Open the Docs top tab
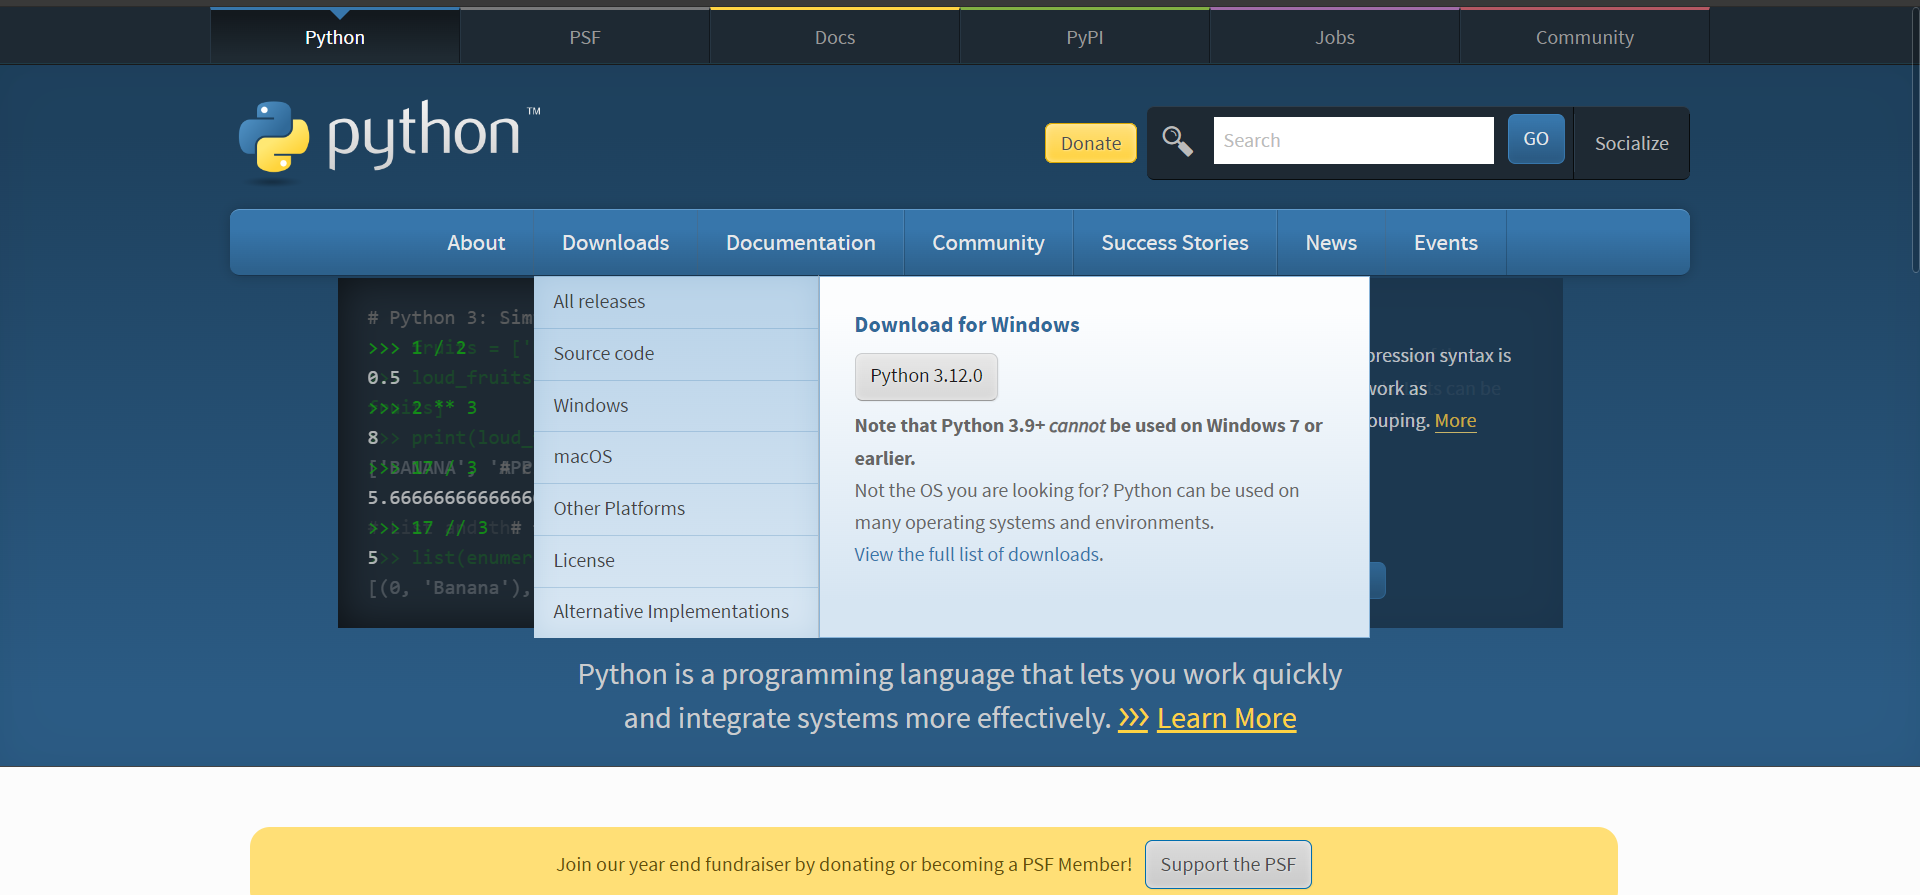 click(x=835, y=37)
